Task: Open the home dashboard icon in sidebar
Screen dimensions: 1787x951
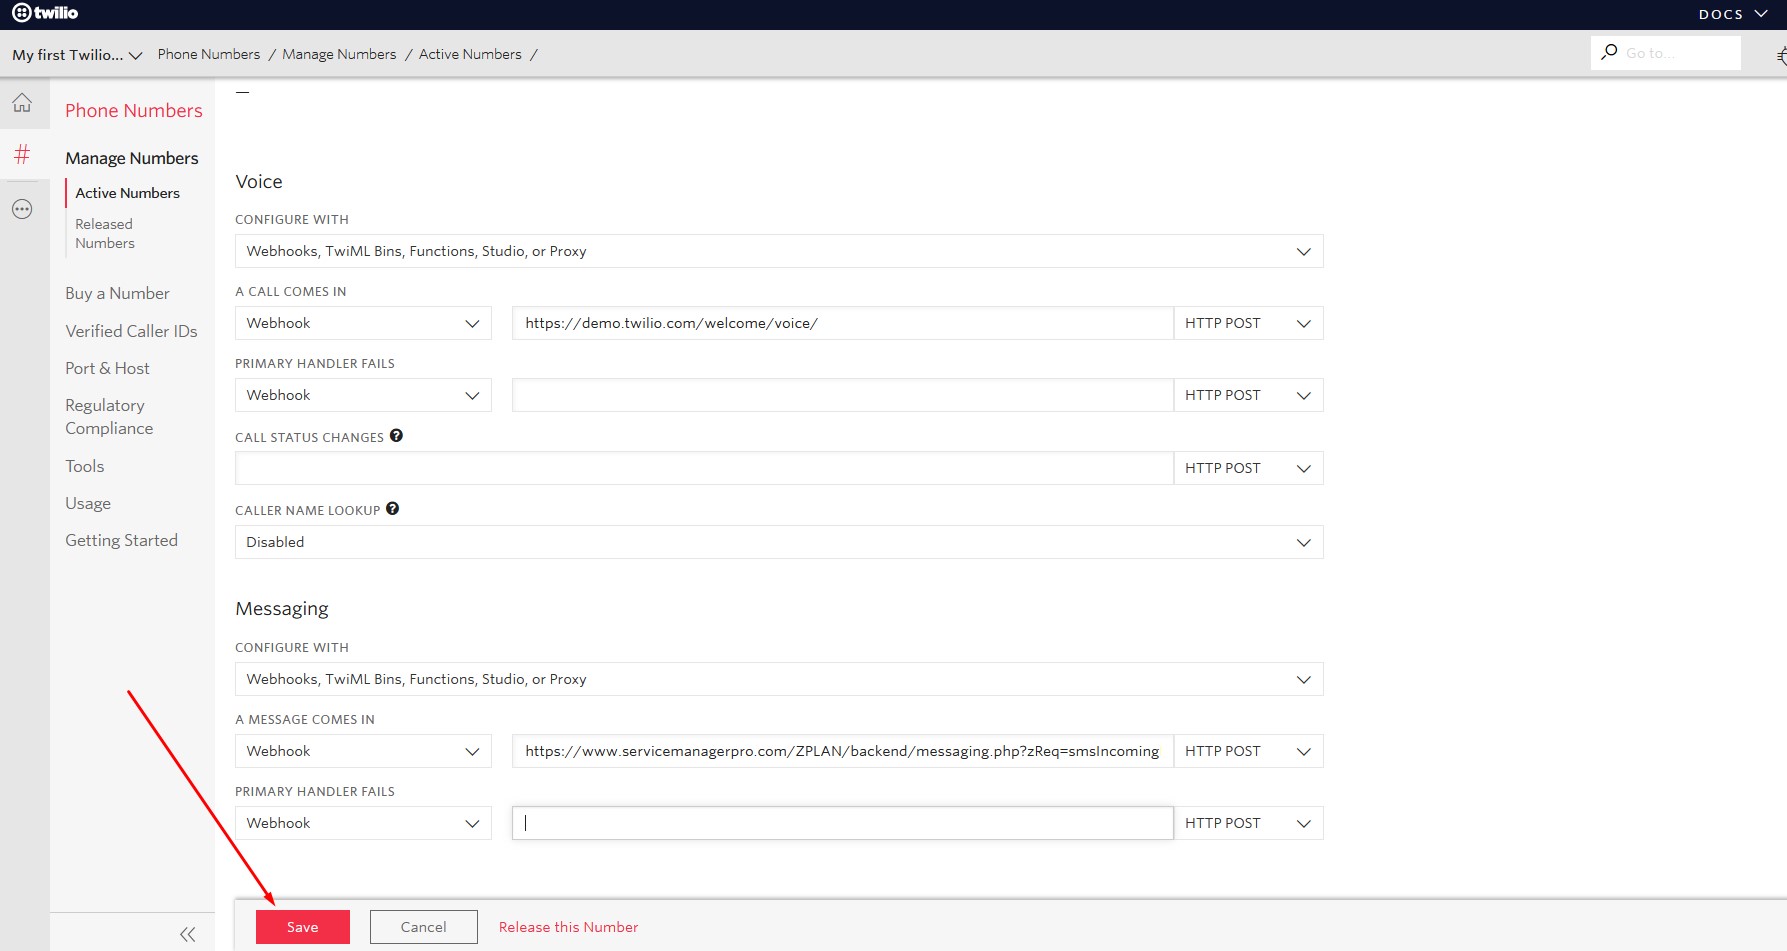Action: click(x=22, y=103)
